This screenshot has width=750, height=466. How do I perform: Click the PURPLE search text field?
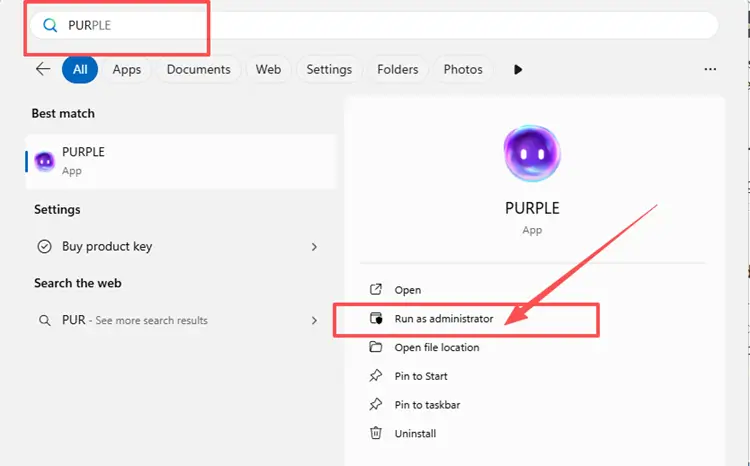point(374,25)
